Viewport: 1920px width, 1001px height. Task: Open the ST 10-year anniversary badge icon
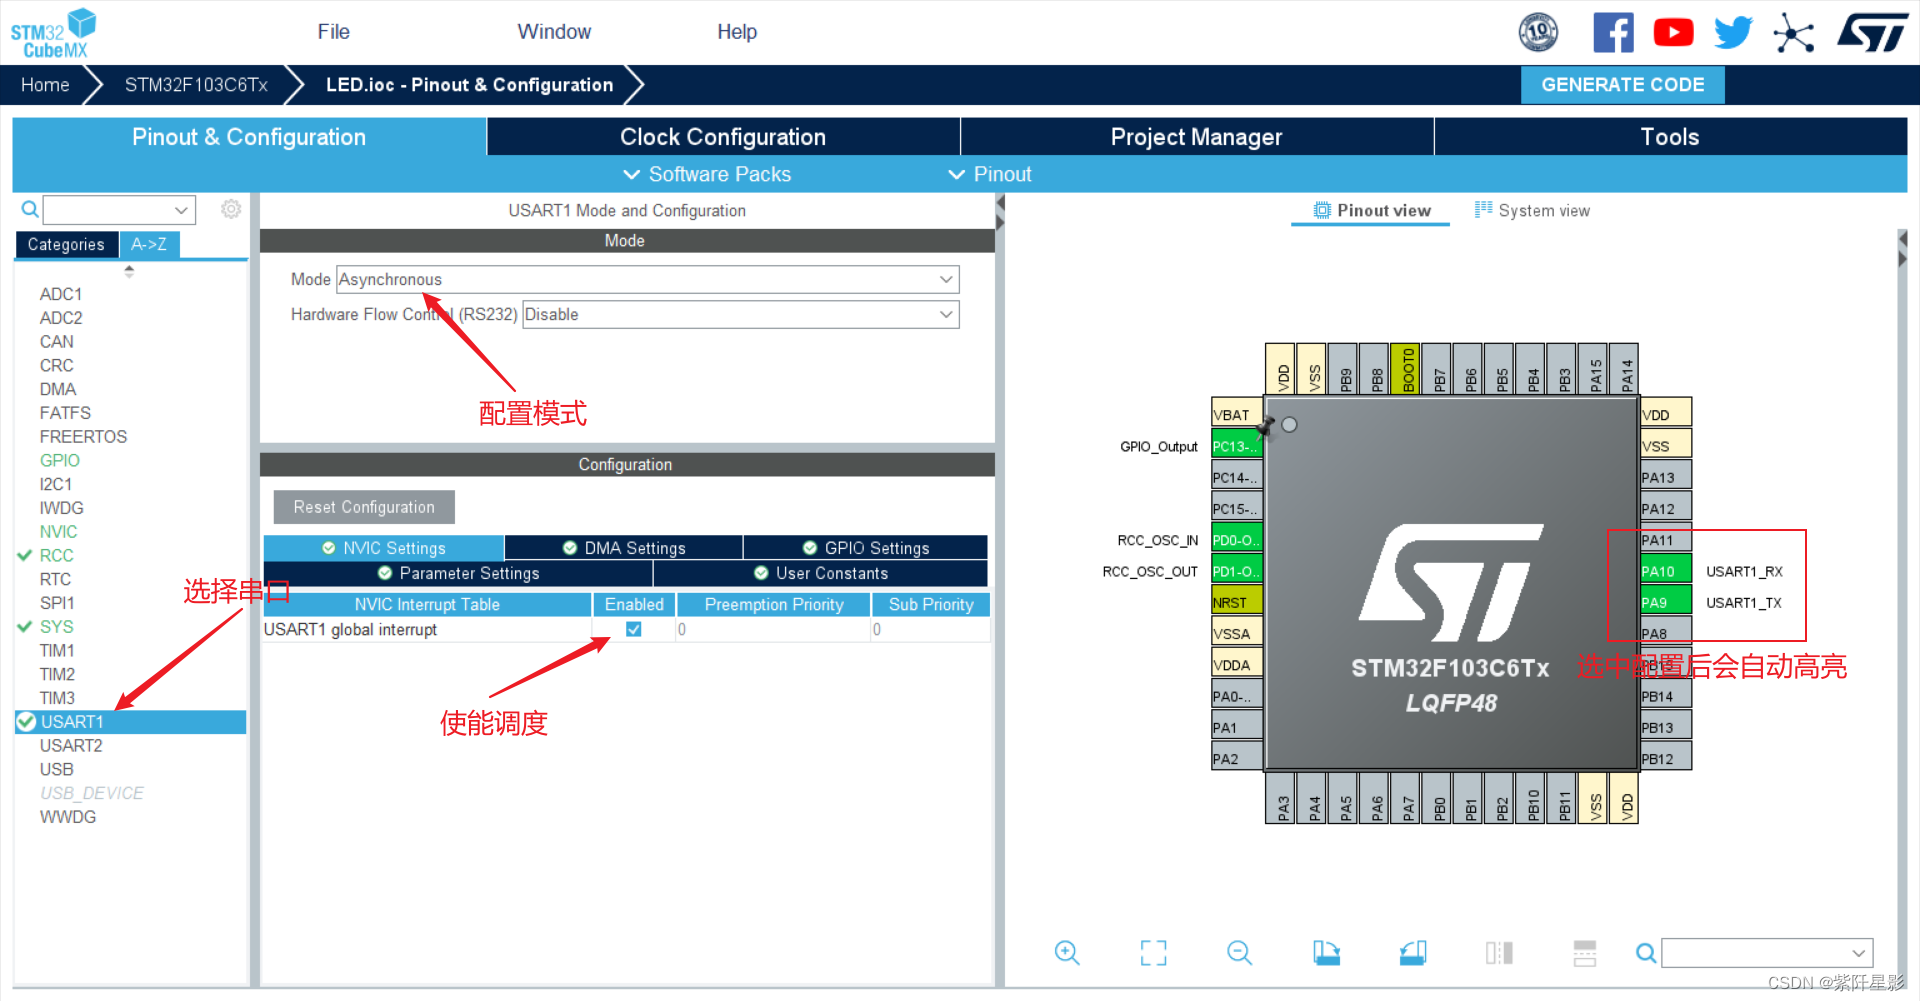(1538, 32)
